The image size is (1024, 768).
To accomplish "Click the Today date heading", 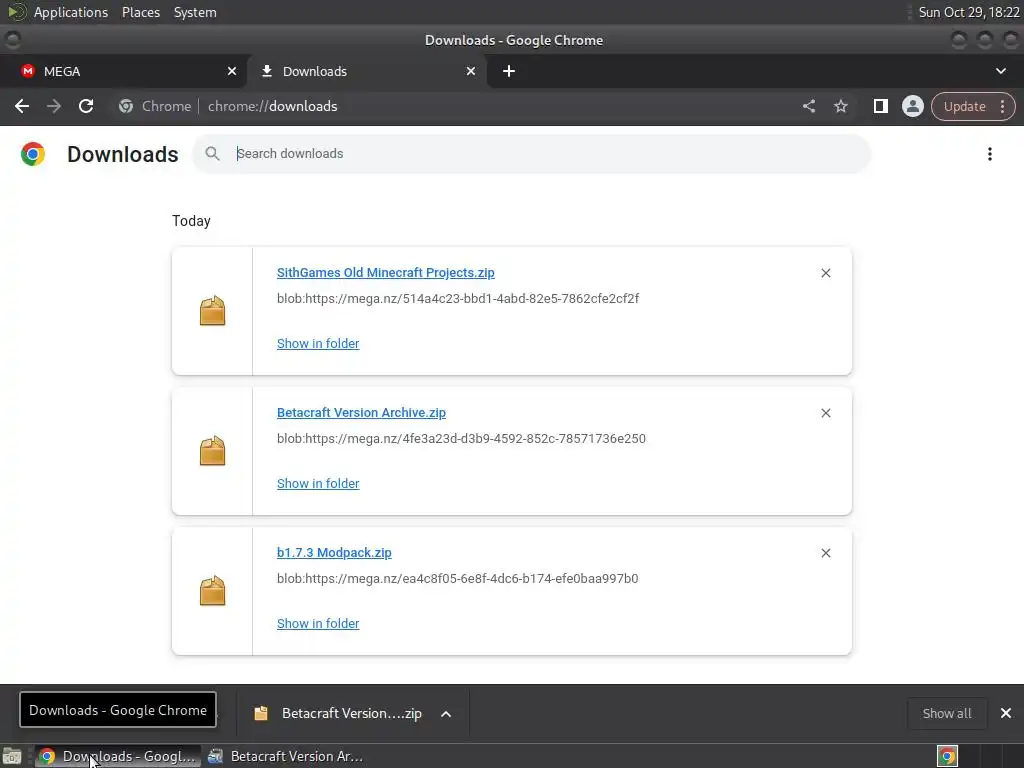I will tap(191, 221).
